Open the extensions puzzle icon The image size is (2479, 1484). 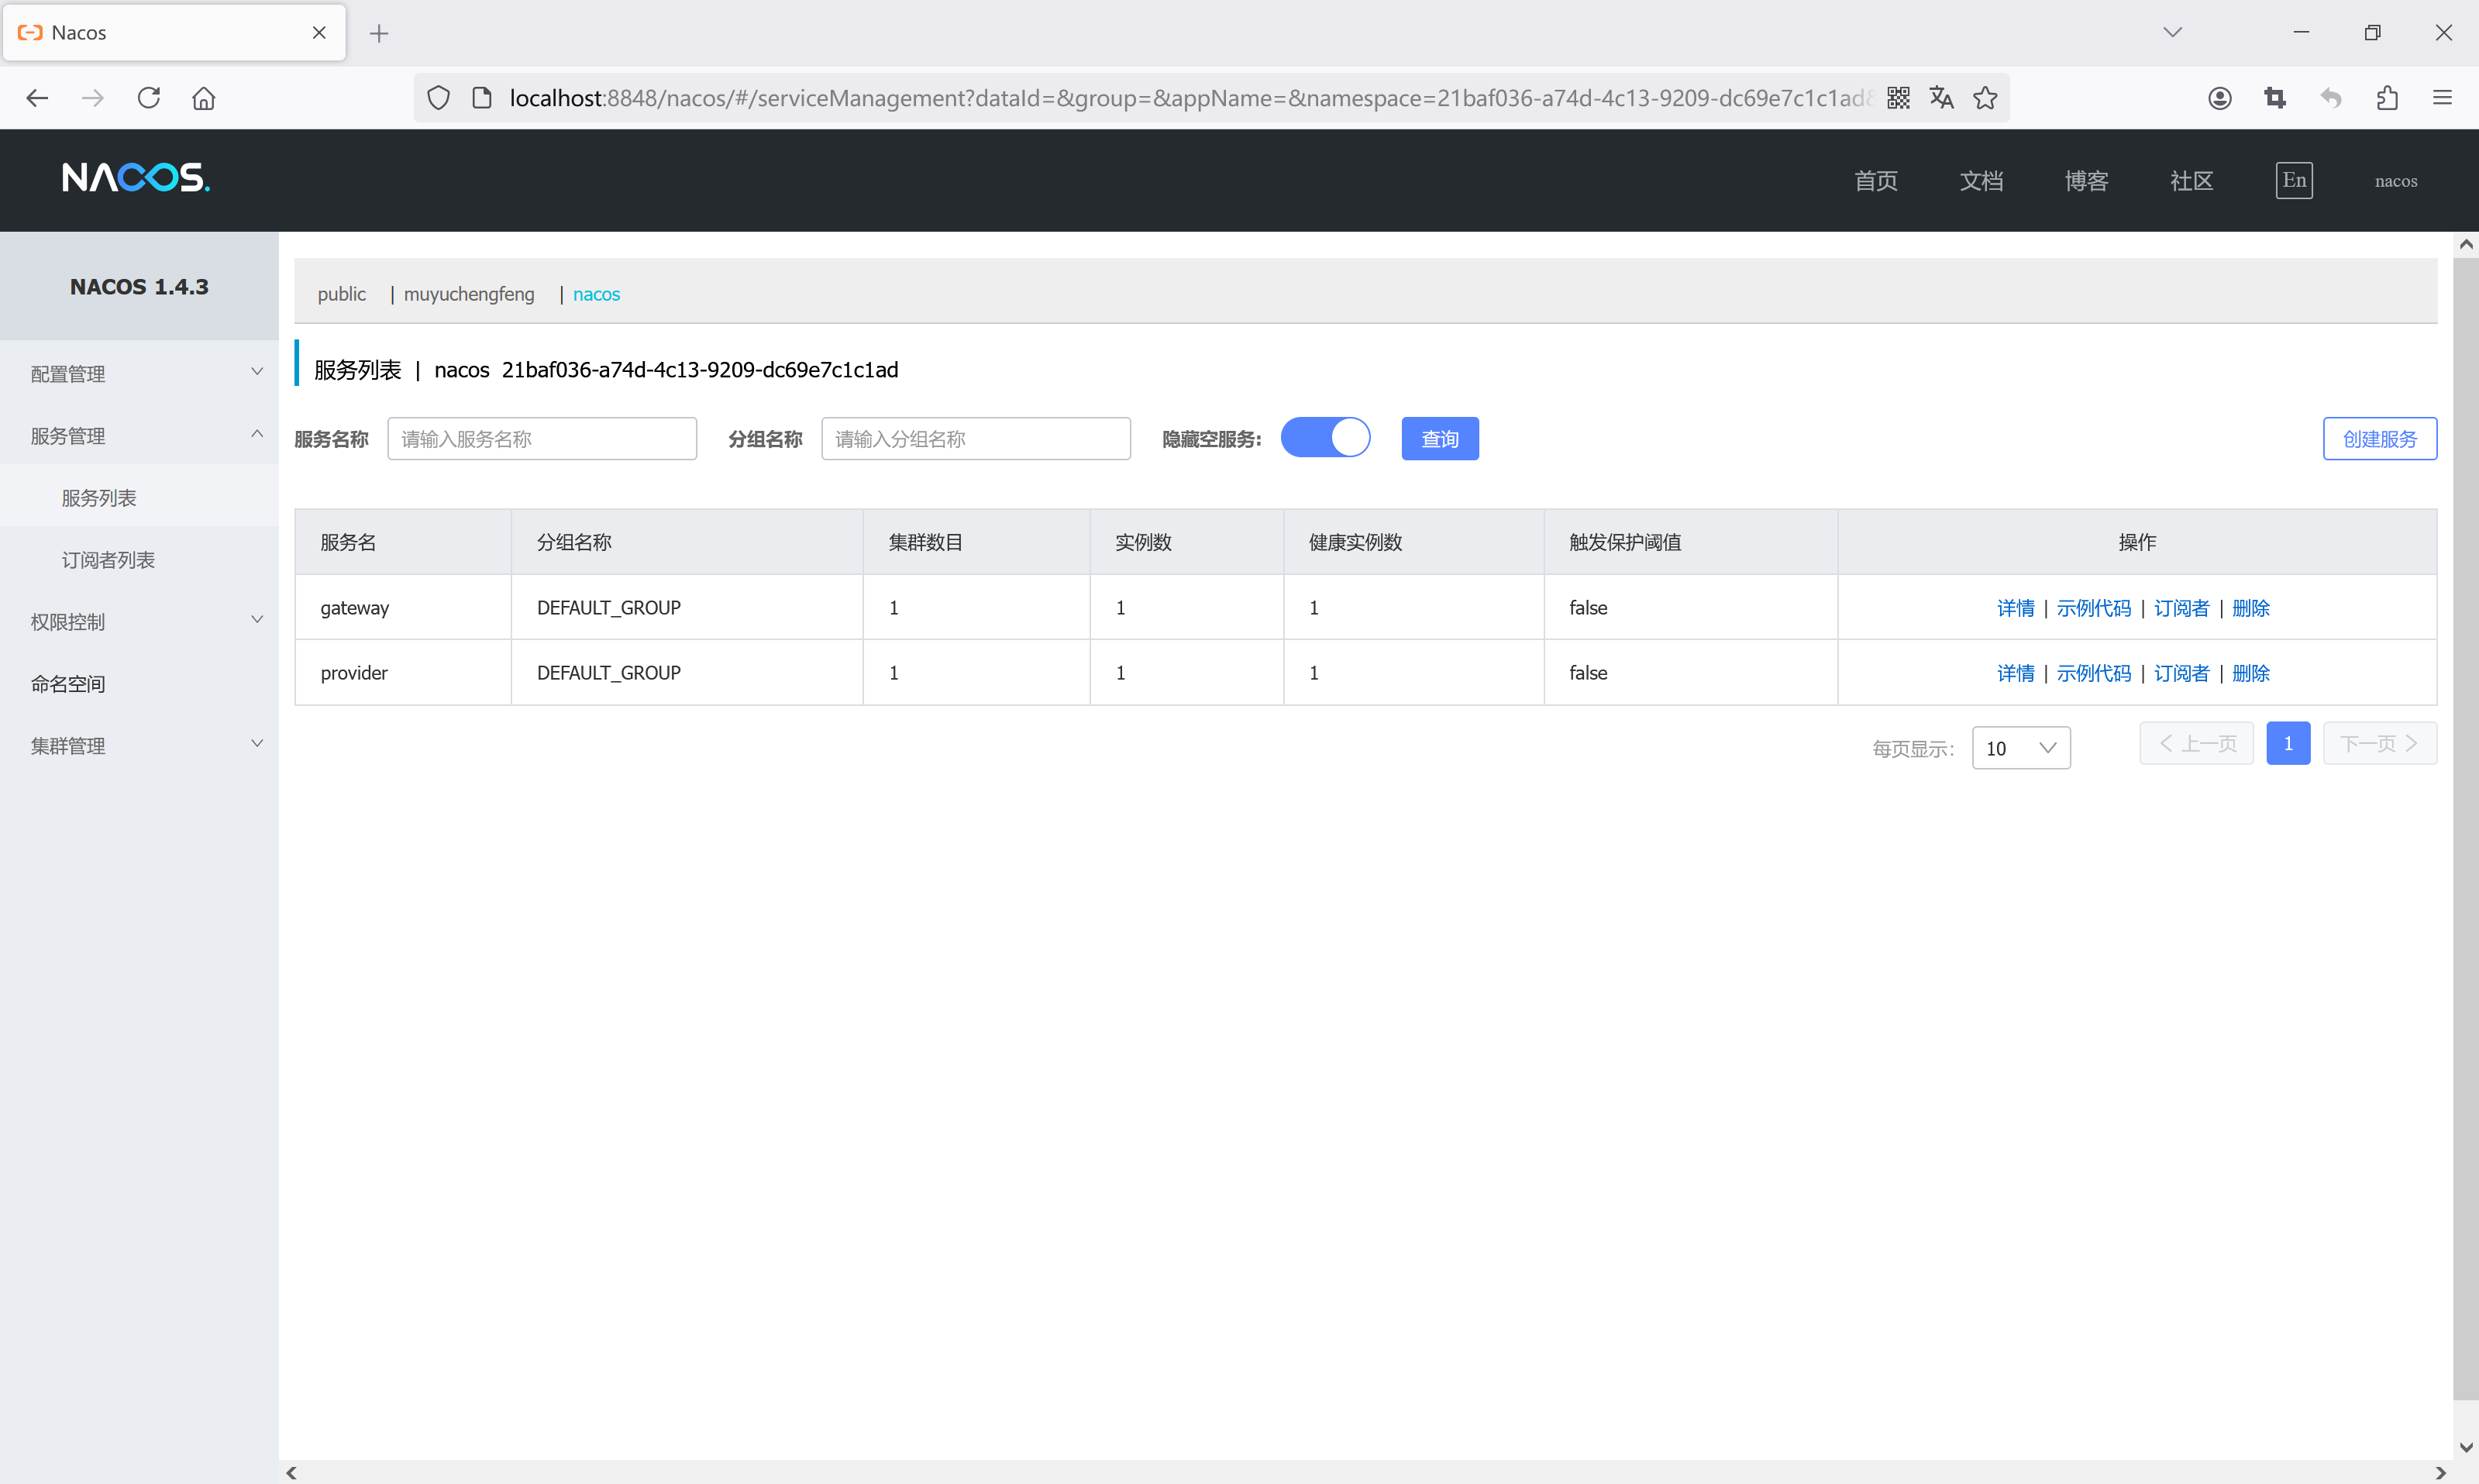(x=2387, y=98)
